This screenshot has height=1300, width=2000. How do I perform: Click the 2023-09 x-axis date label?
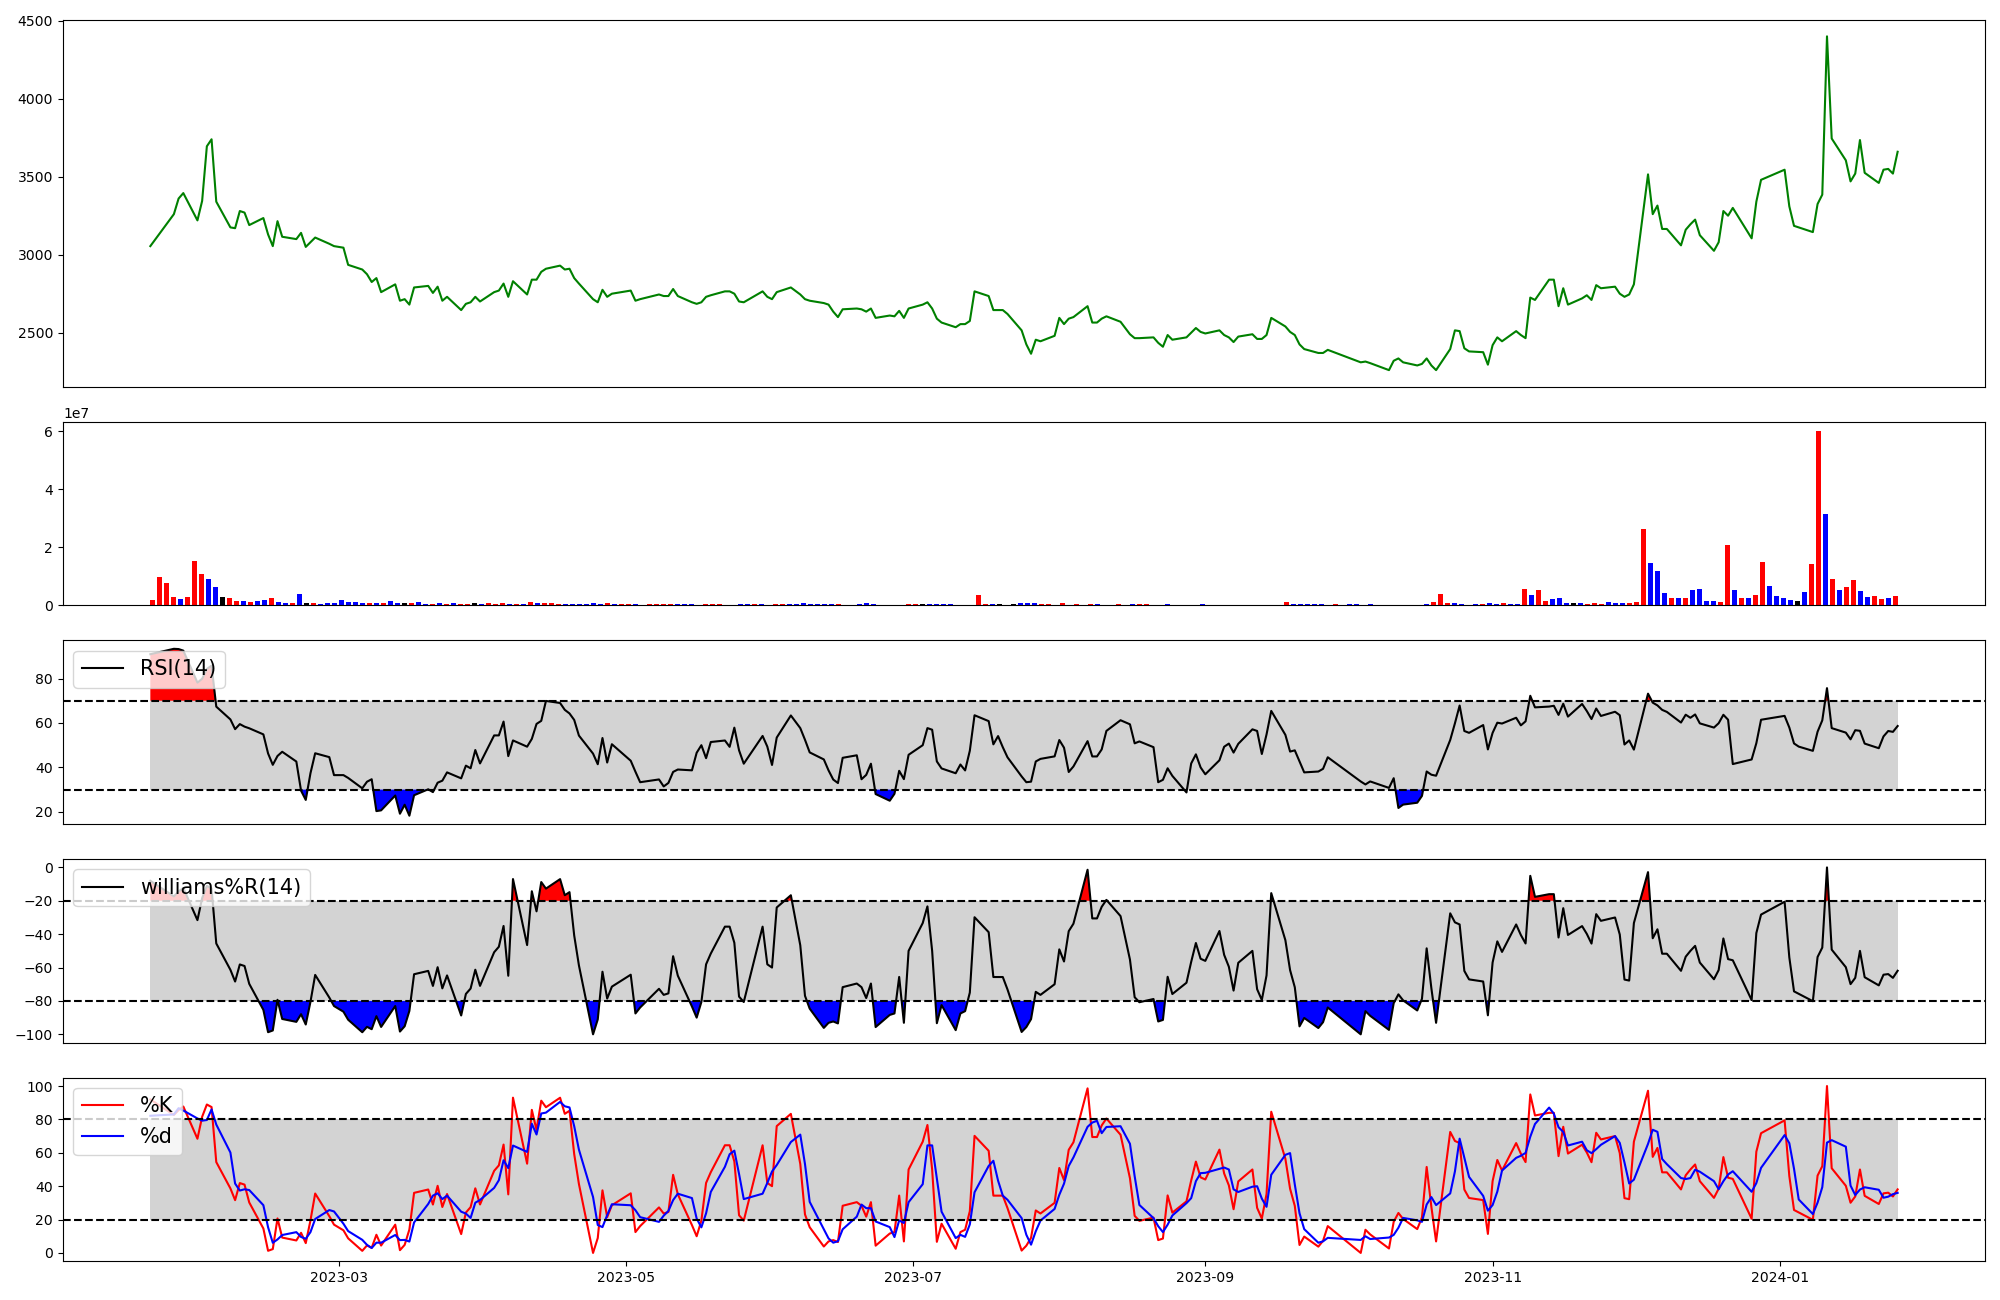pos(1205,1277)
